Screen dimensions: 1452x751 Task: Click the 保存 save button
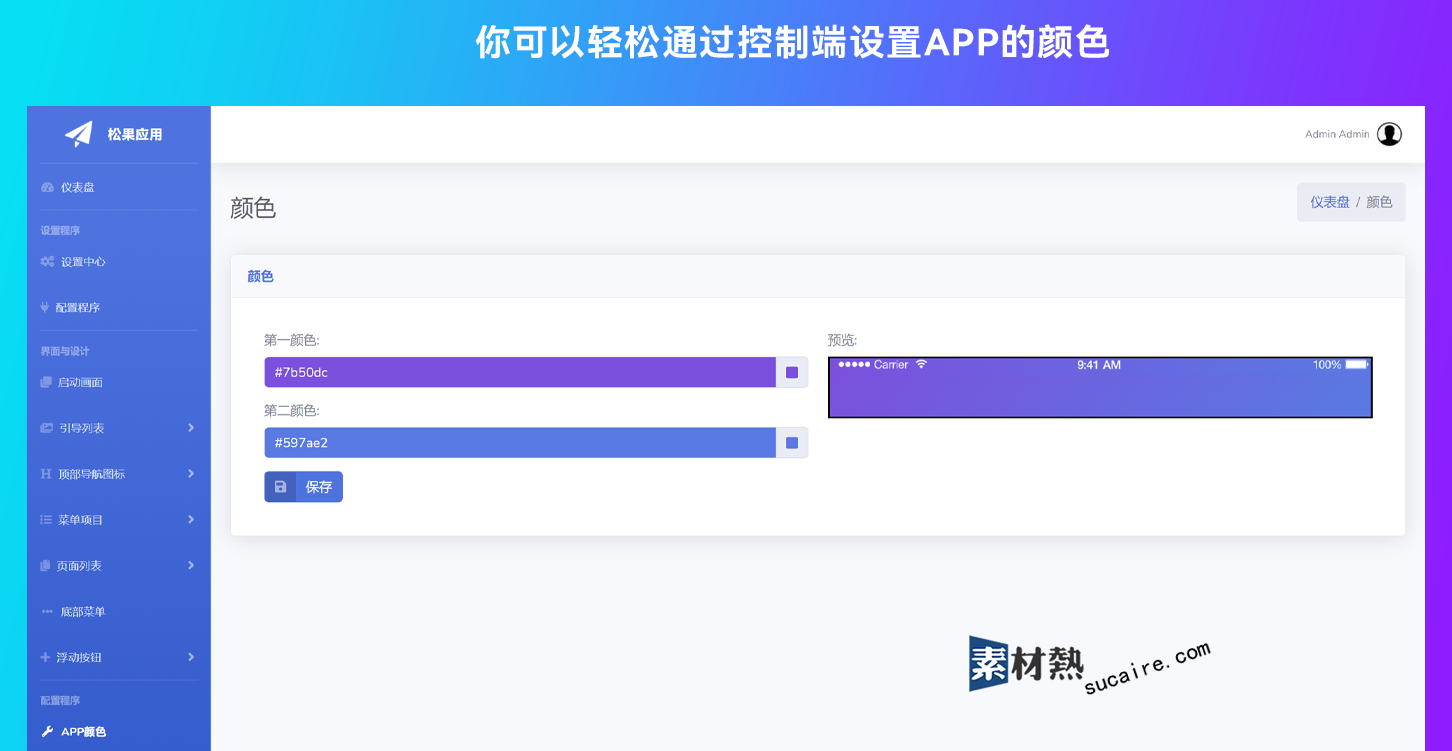(x=304, y=487)
